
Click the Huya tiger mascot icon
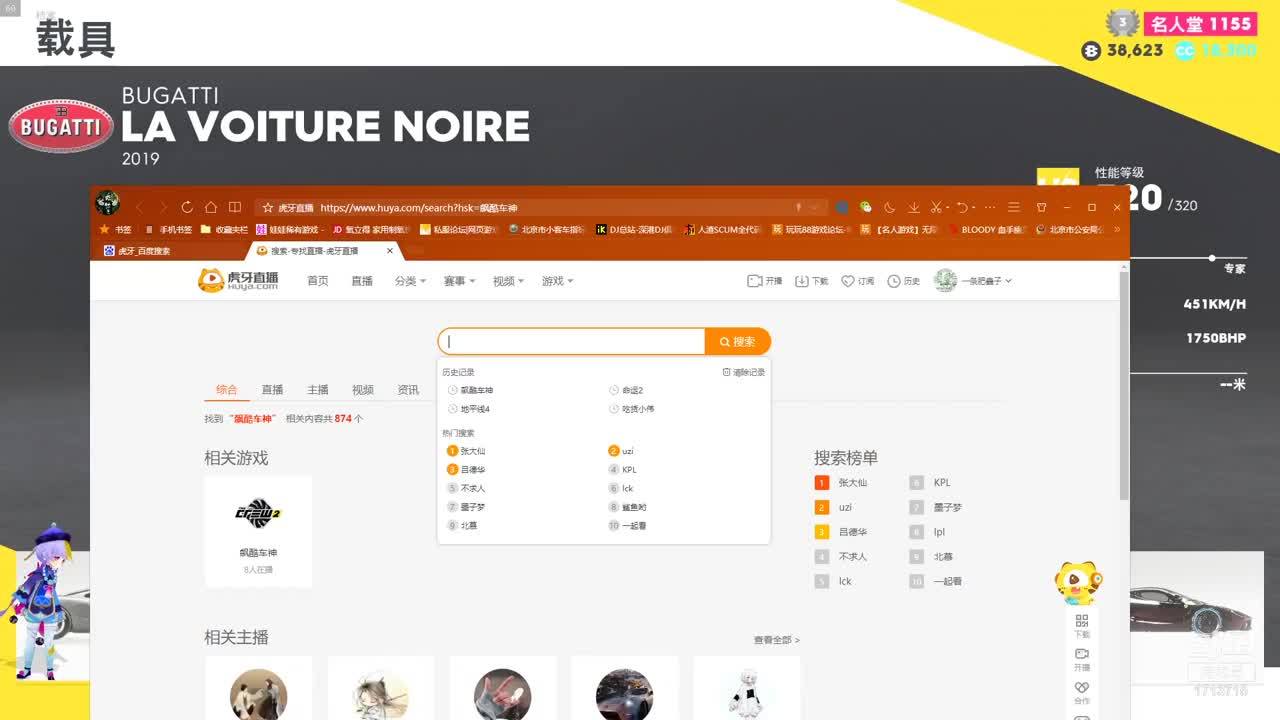(1079, 583)
